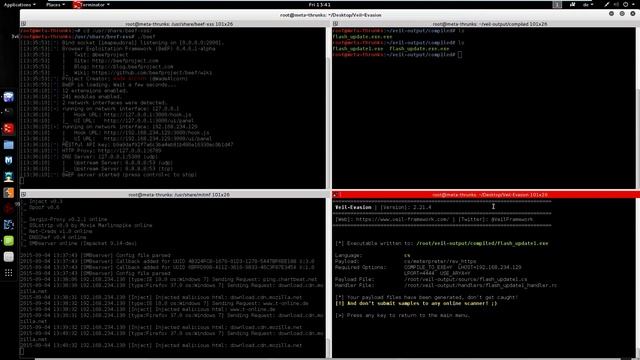The height and width of the screenshot is (360, 640).
Task: Click the red Veil-Evasion terminal title bar
Action: [489, 195]
